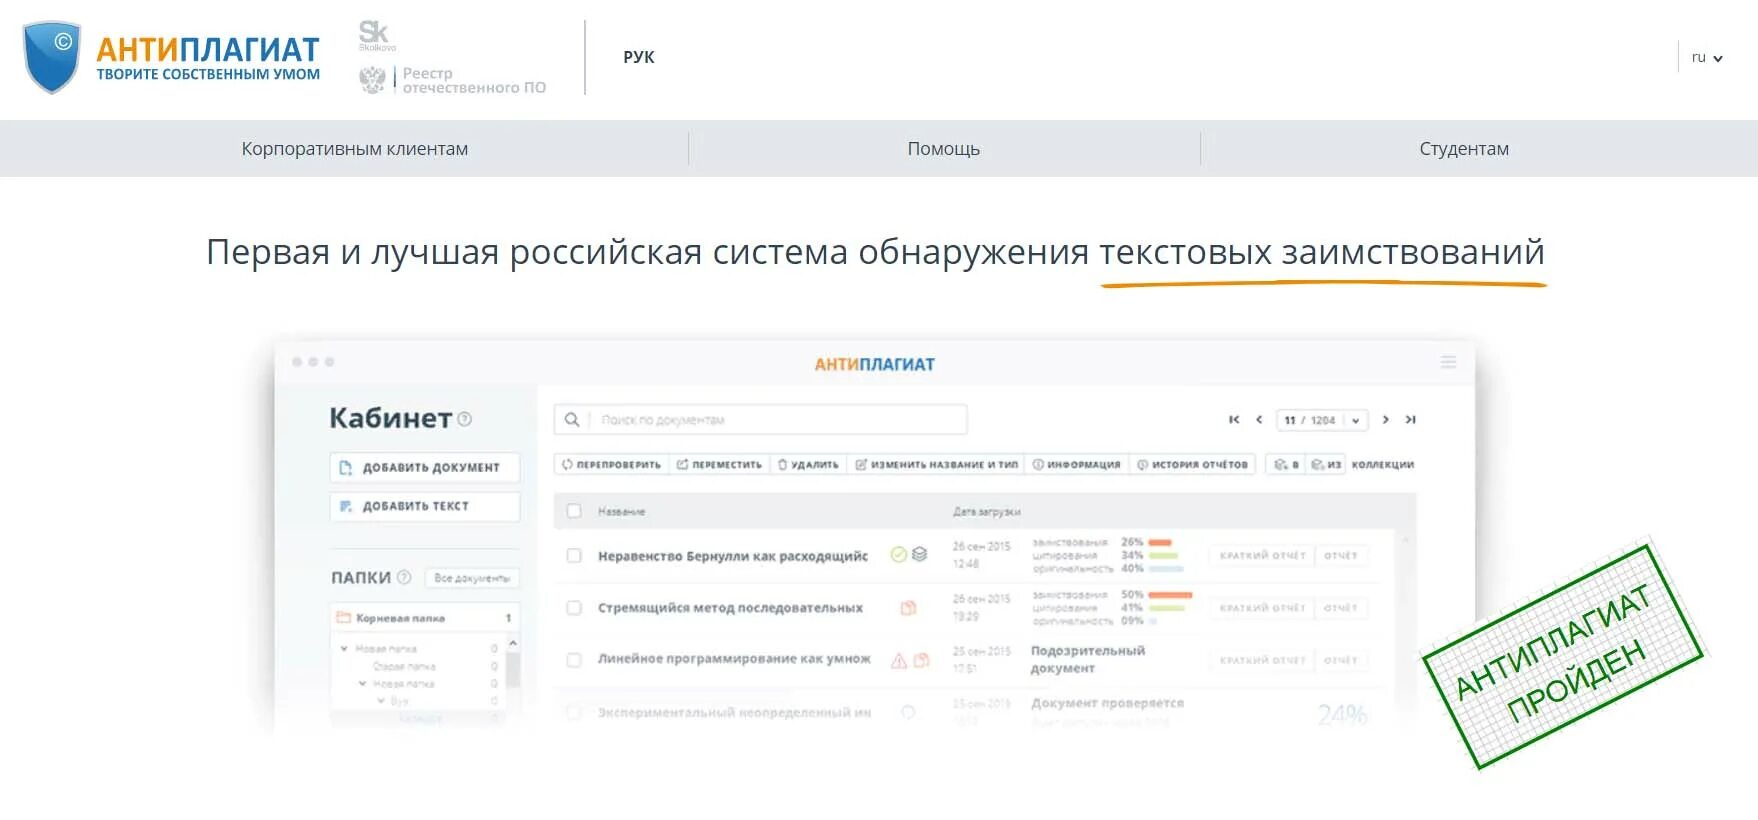Click the Информация toolbar button

pyautogui.click(x=1076, y=464)
